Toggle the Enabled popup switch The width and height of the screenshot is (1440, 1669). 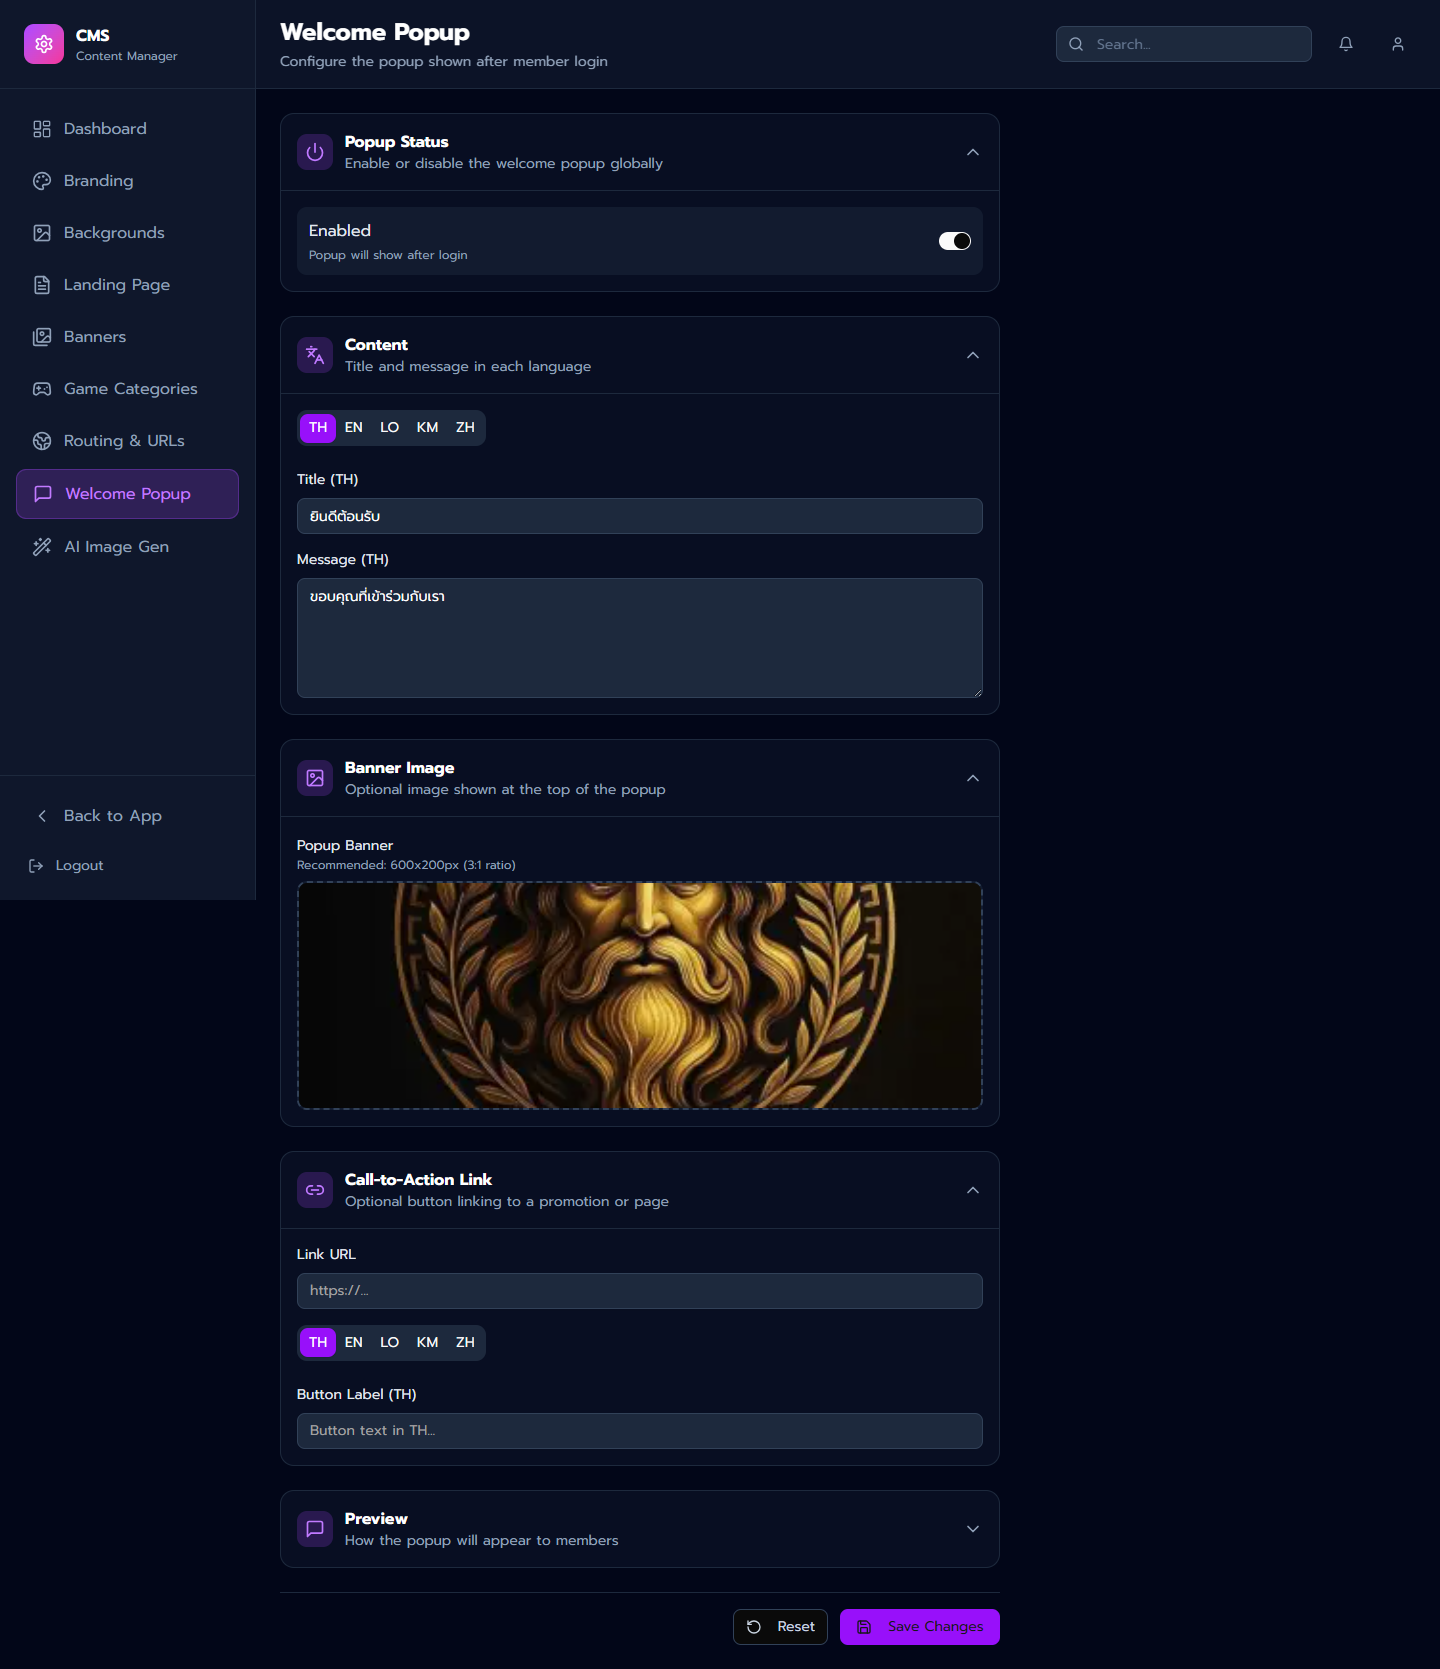[955, 241]
